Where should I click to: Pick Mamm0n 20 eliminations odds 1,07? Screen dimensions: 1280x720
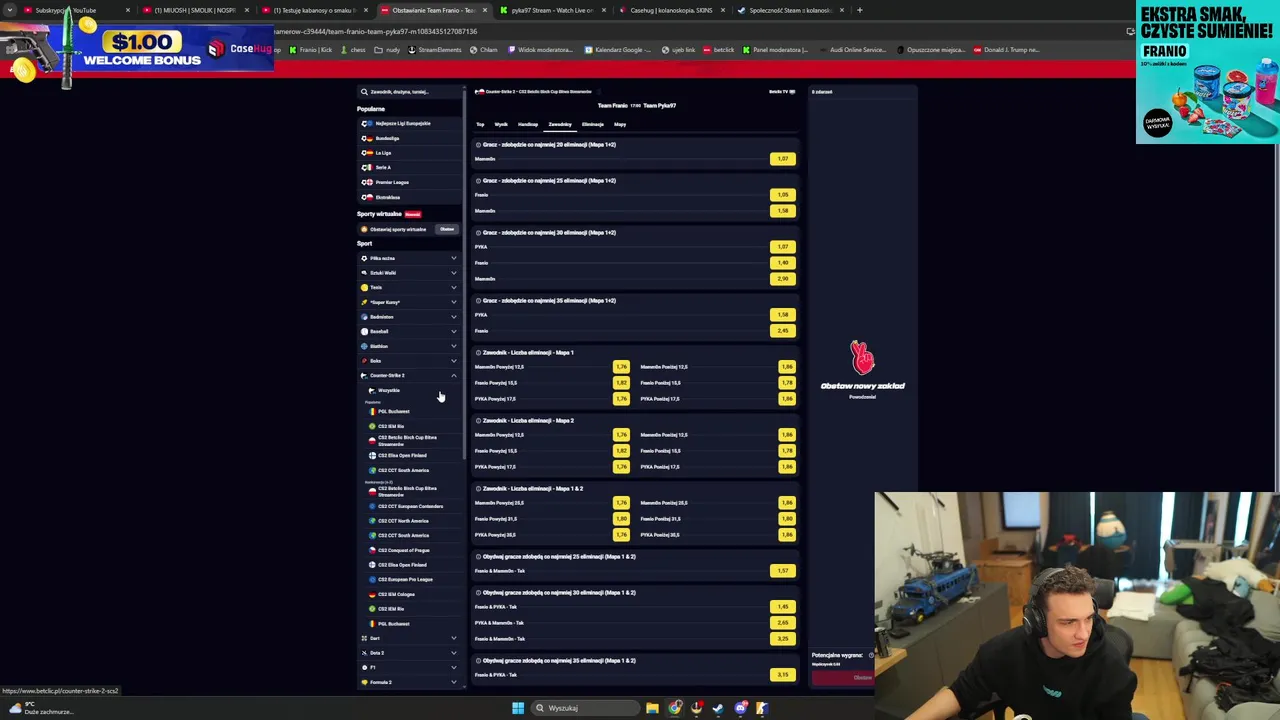point(783,159)
